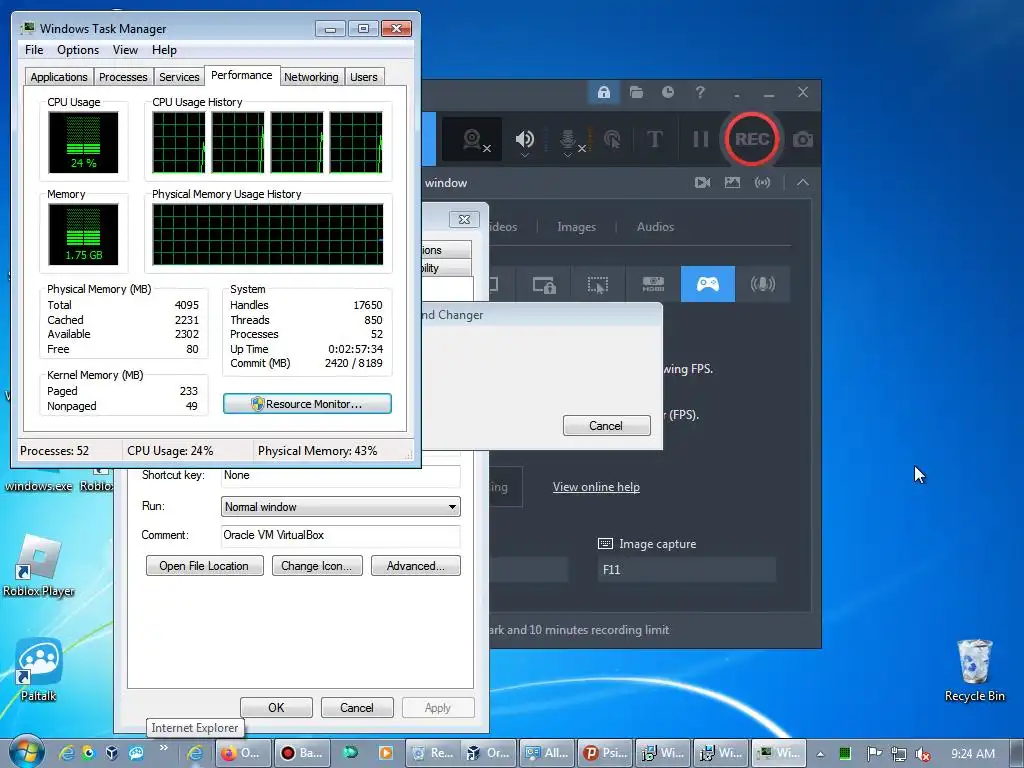Switch to the Applications tab in Task Manager

tap(59, 77)
